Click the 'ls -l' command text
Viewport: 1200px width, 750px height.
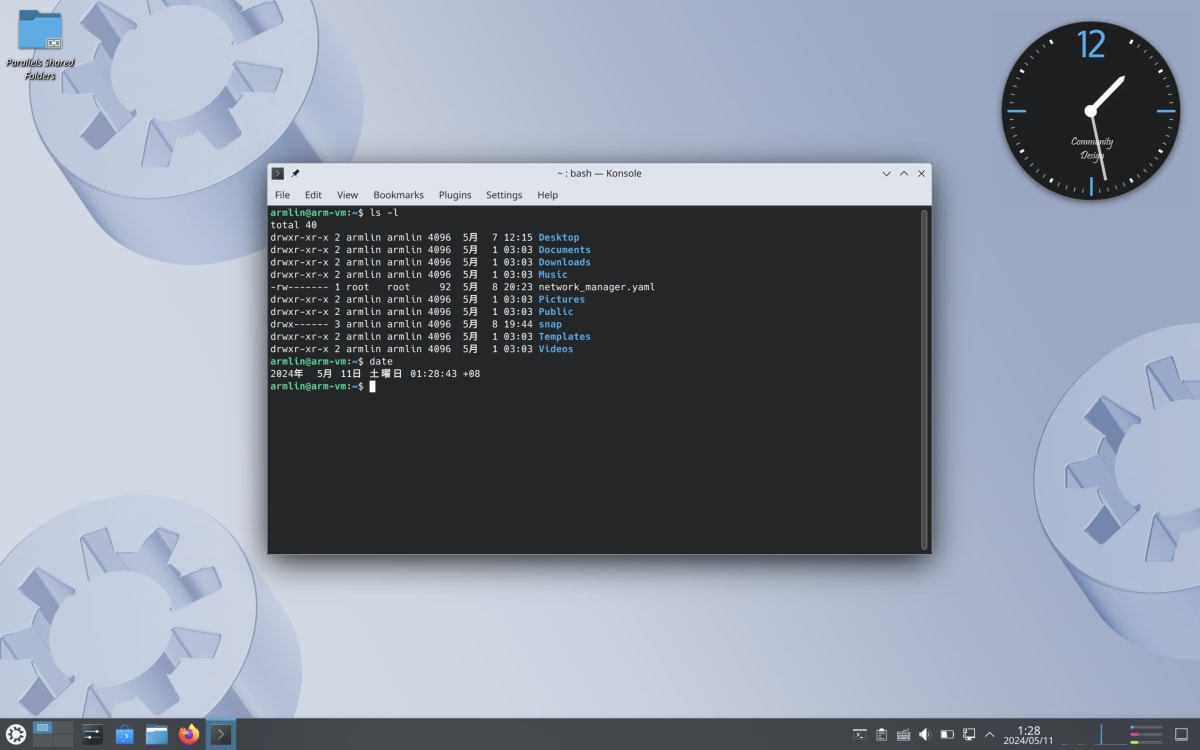tap(384, 213)
